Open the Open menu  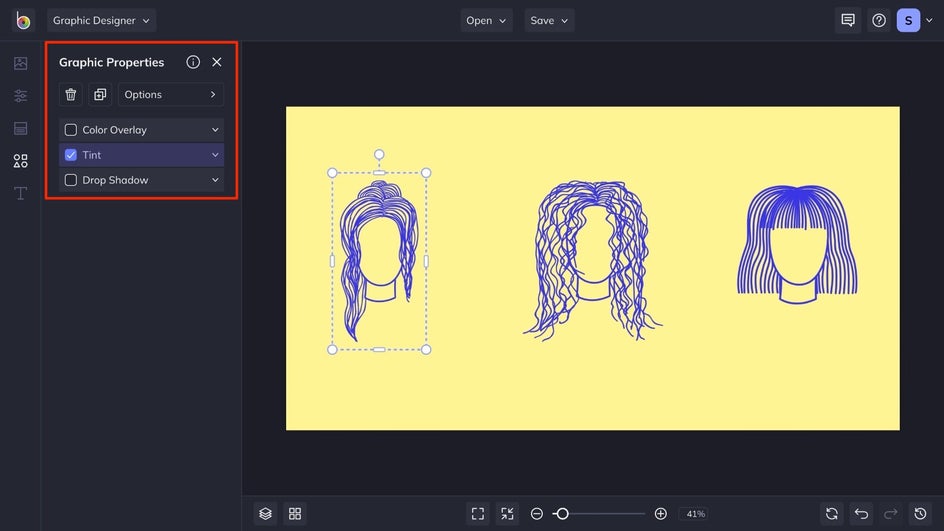coord(487,21)
